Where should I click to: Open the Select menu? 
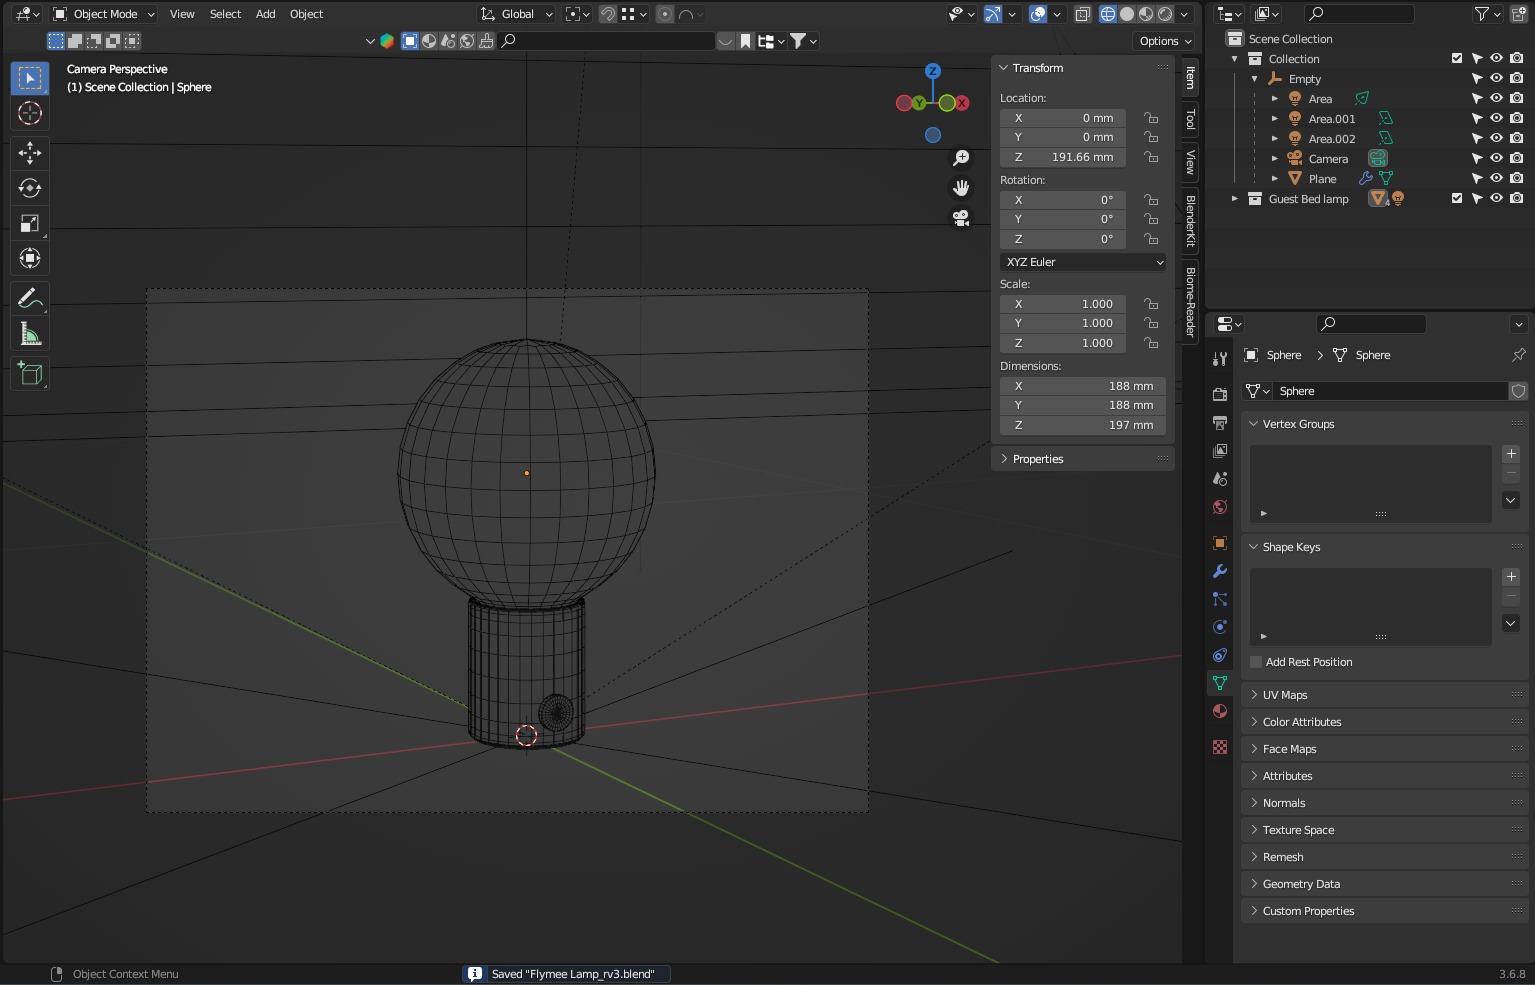225,14
